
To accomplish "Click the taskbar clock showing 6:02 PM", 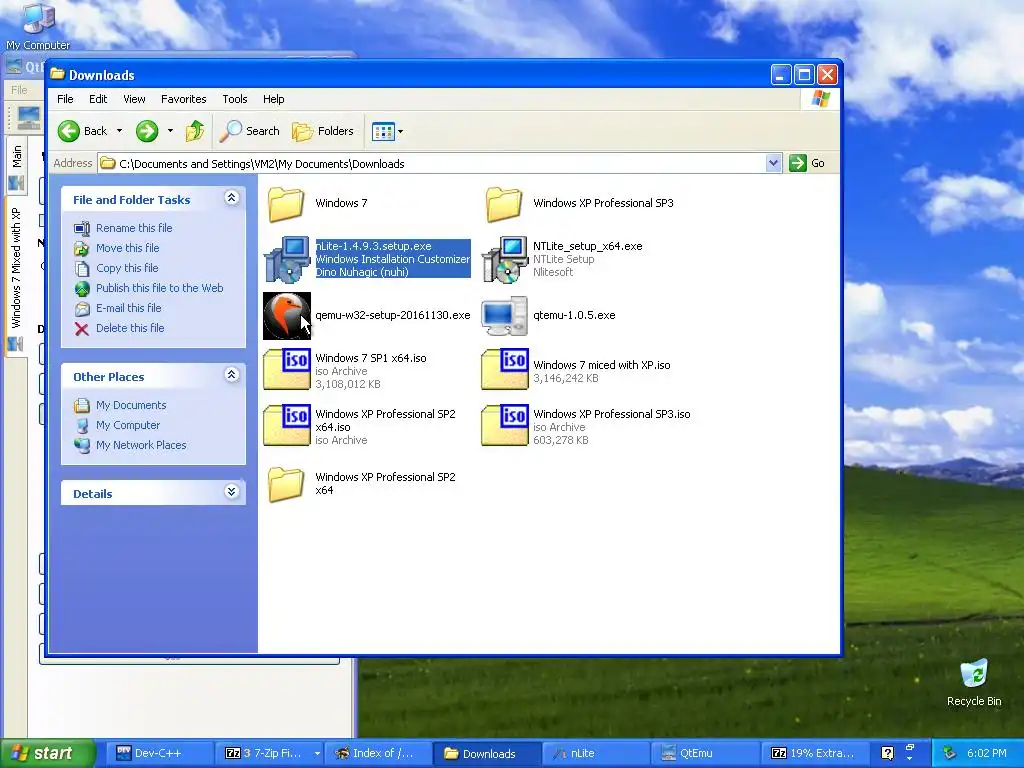I will (x=986, y=754).
